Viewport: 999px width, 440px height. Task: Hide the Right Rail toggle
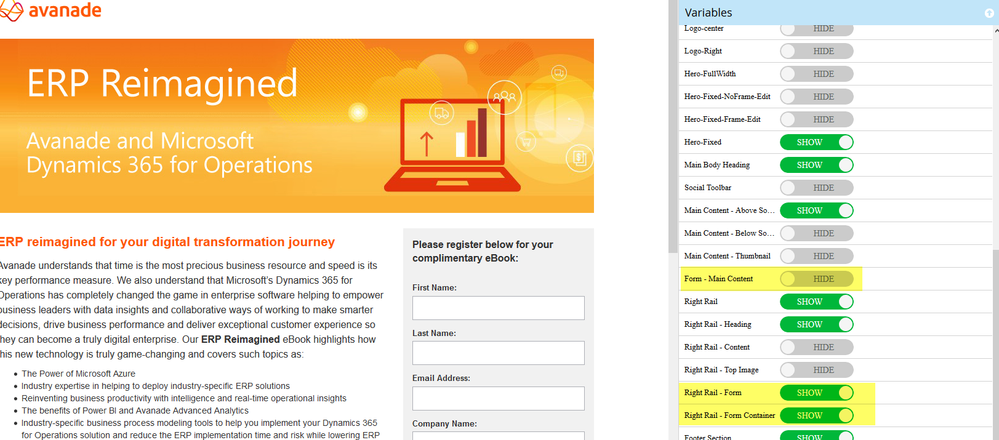(816, 301)
